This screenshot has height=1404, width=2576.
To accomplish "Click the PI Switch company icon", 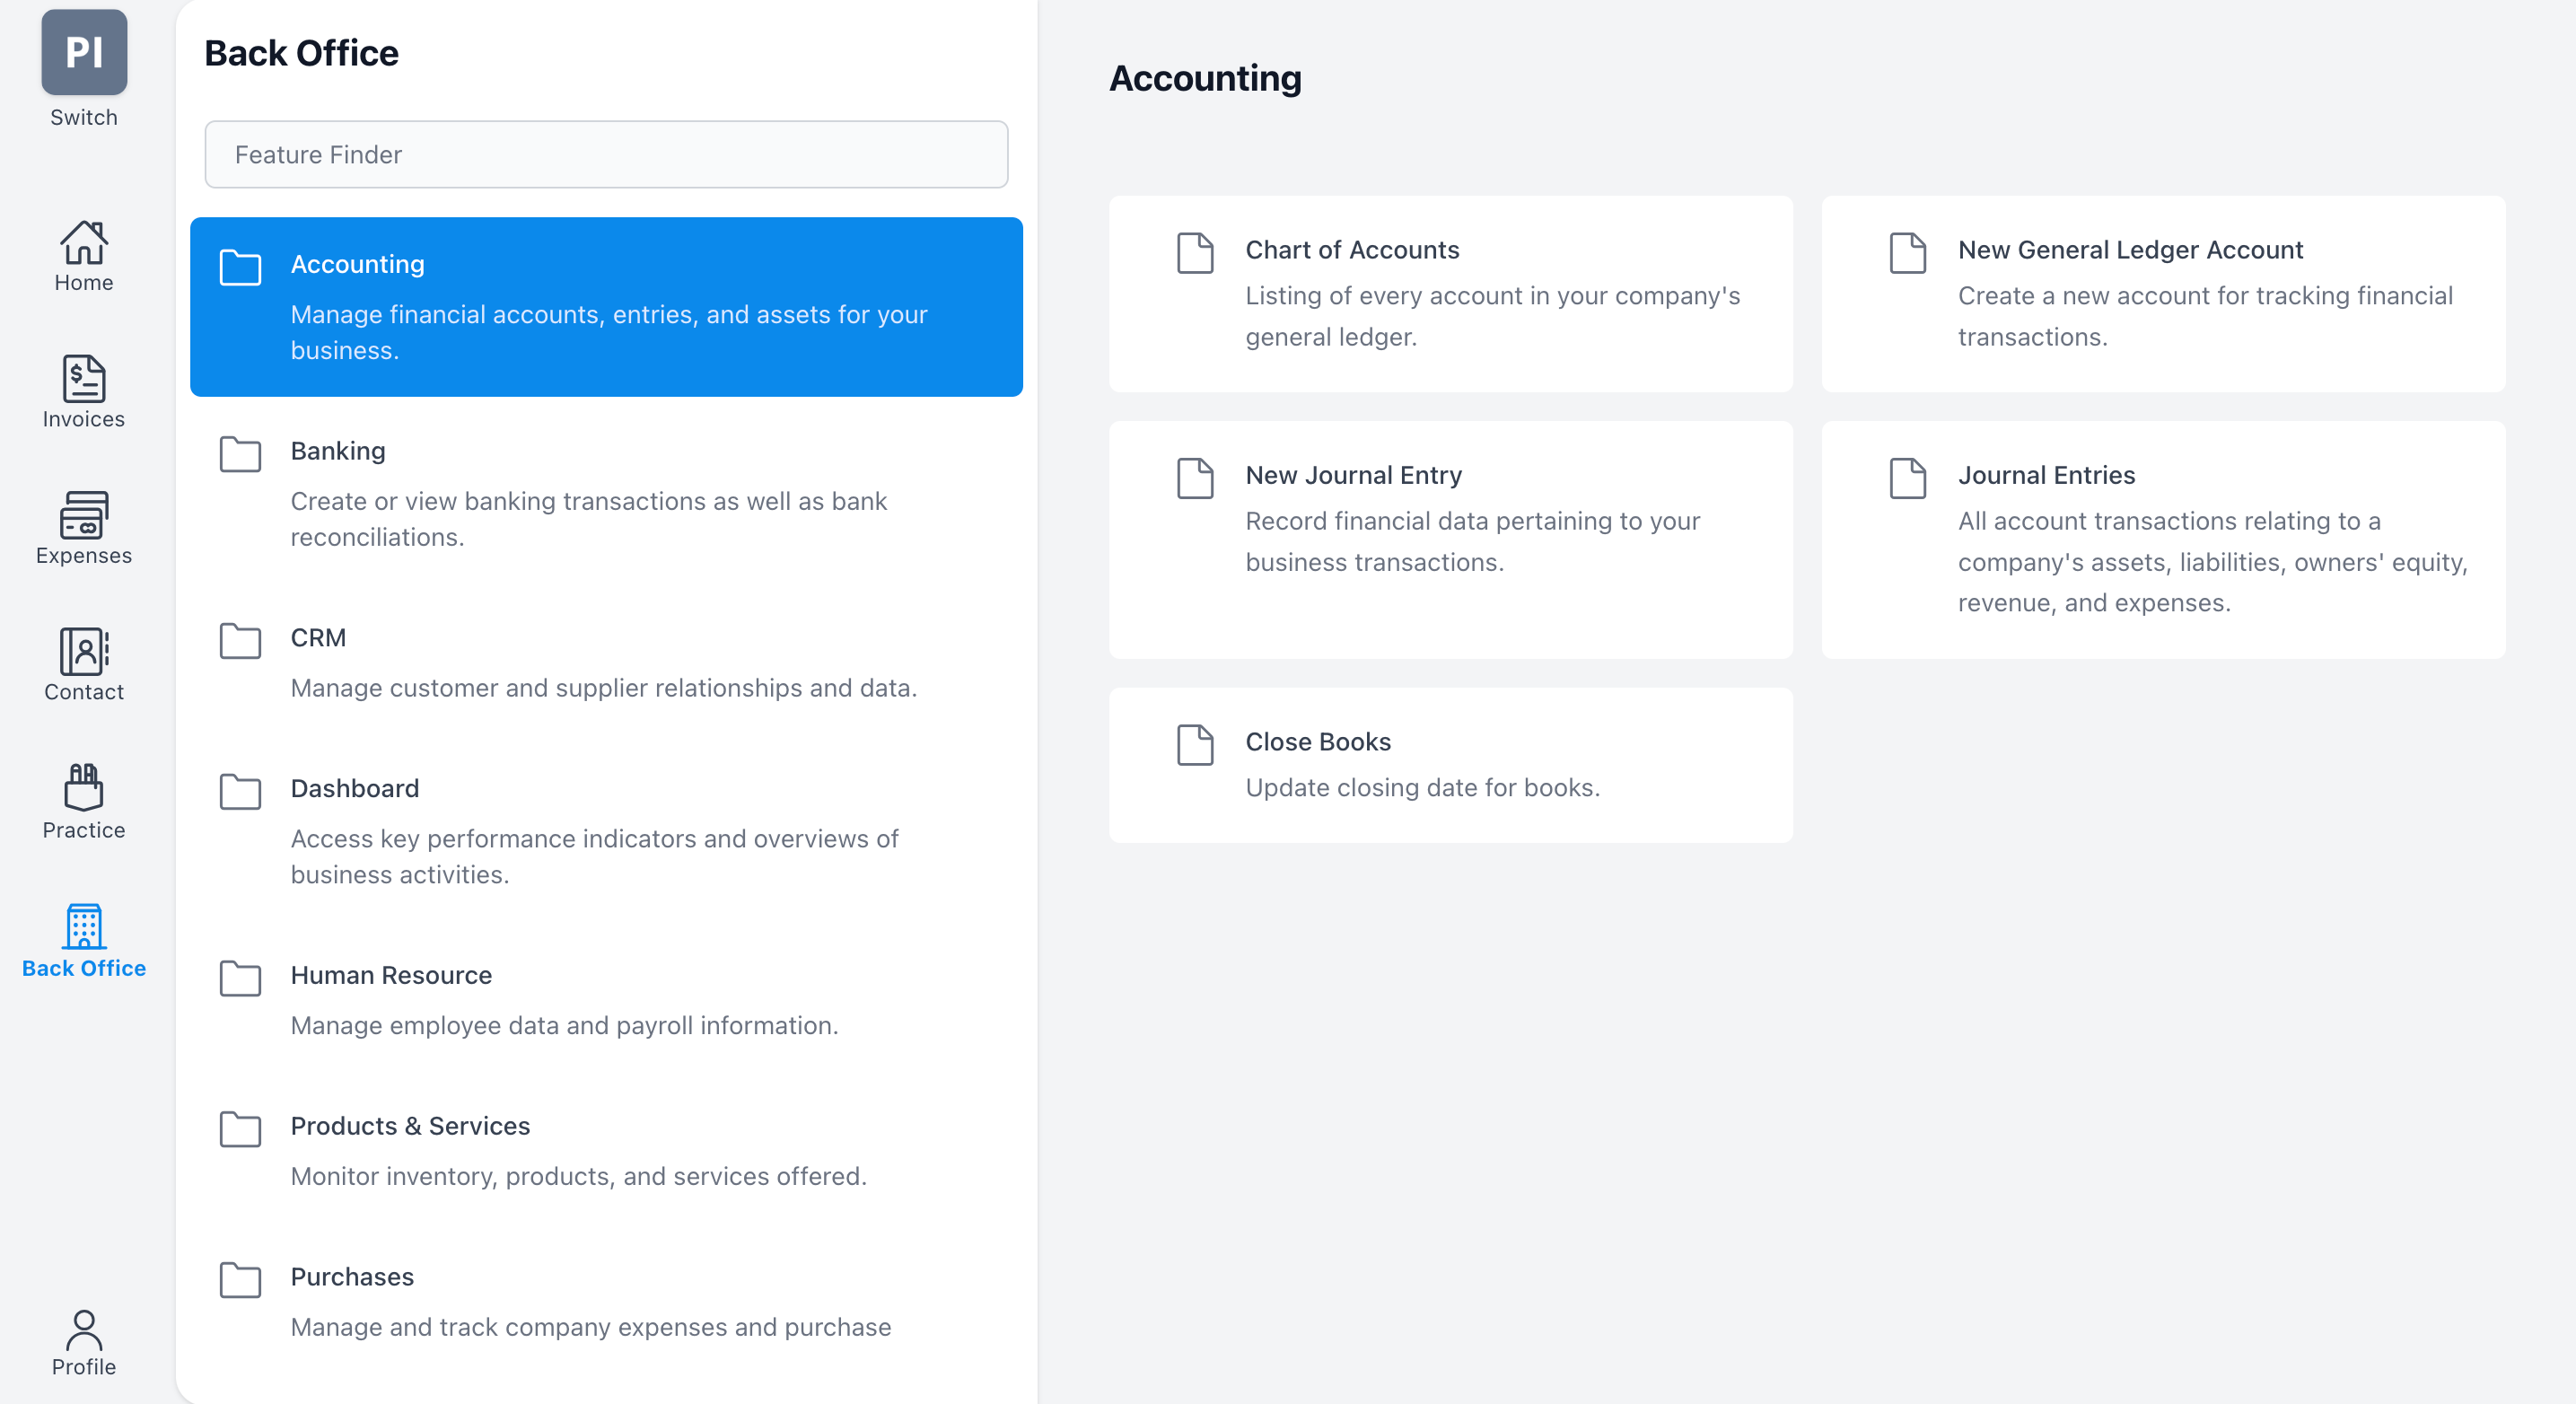I will pyautogui.click(x=83, y=52).
